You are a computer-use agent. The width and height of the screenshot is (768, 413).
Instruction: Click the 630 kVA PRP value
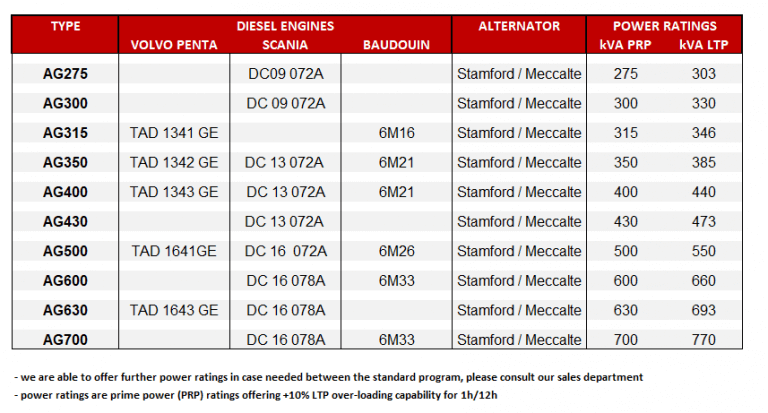coord(625,310)
